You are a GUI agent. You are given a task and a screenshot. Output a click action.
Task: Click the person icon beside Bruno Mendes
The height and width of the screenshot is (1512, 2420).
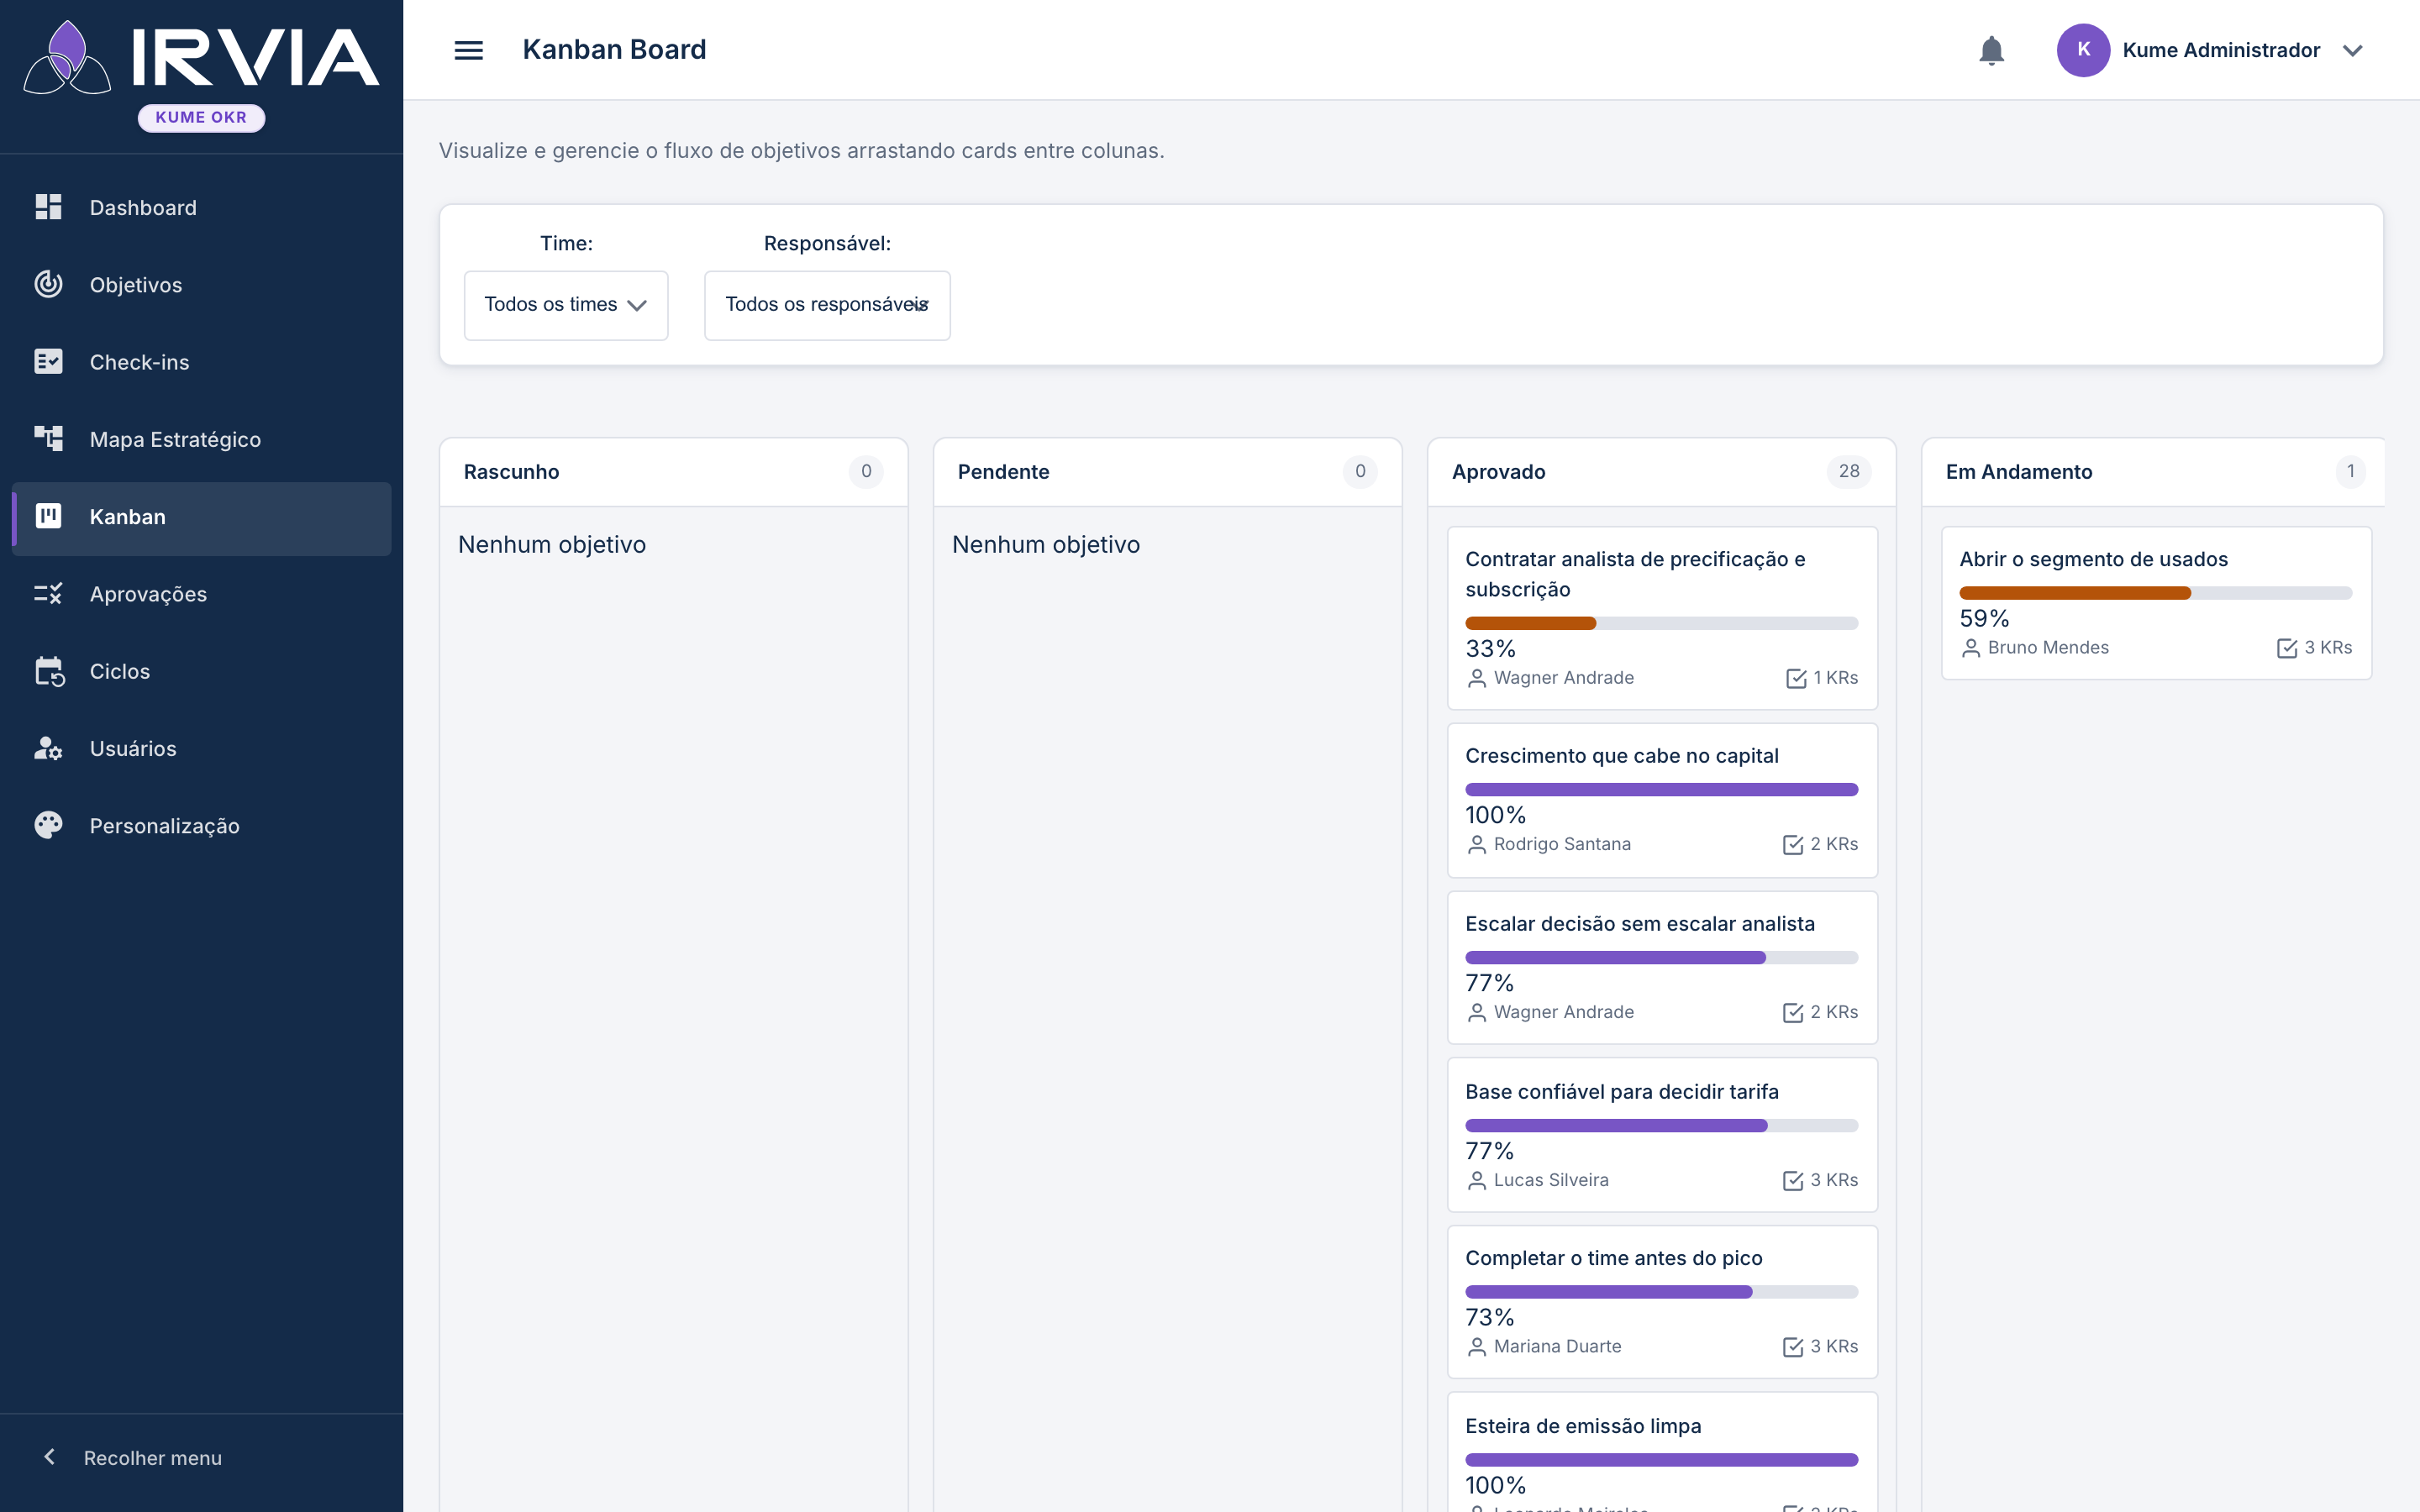1970,648
